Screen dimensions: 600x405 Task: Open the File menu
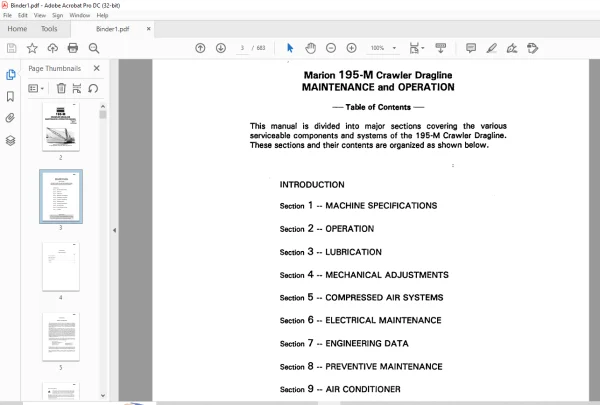coord(7,15)
